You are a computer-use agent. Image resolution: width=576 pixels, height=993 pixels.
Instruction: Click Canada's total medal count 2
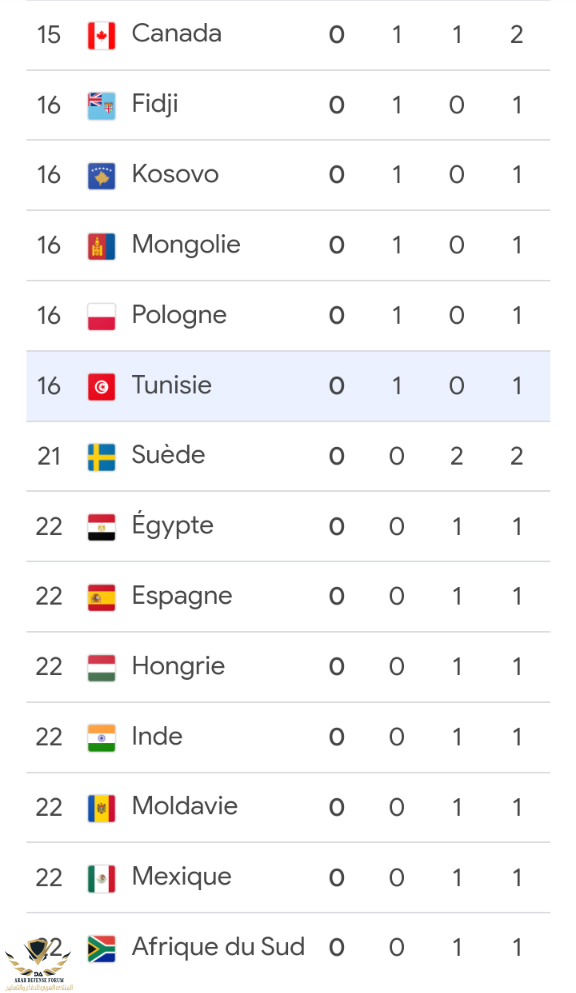click(x=517, y=35)
